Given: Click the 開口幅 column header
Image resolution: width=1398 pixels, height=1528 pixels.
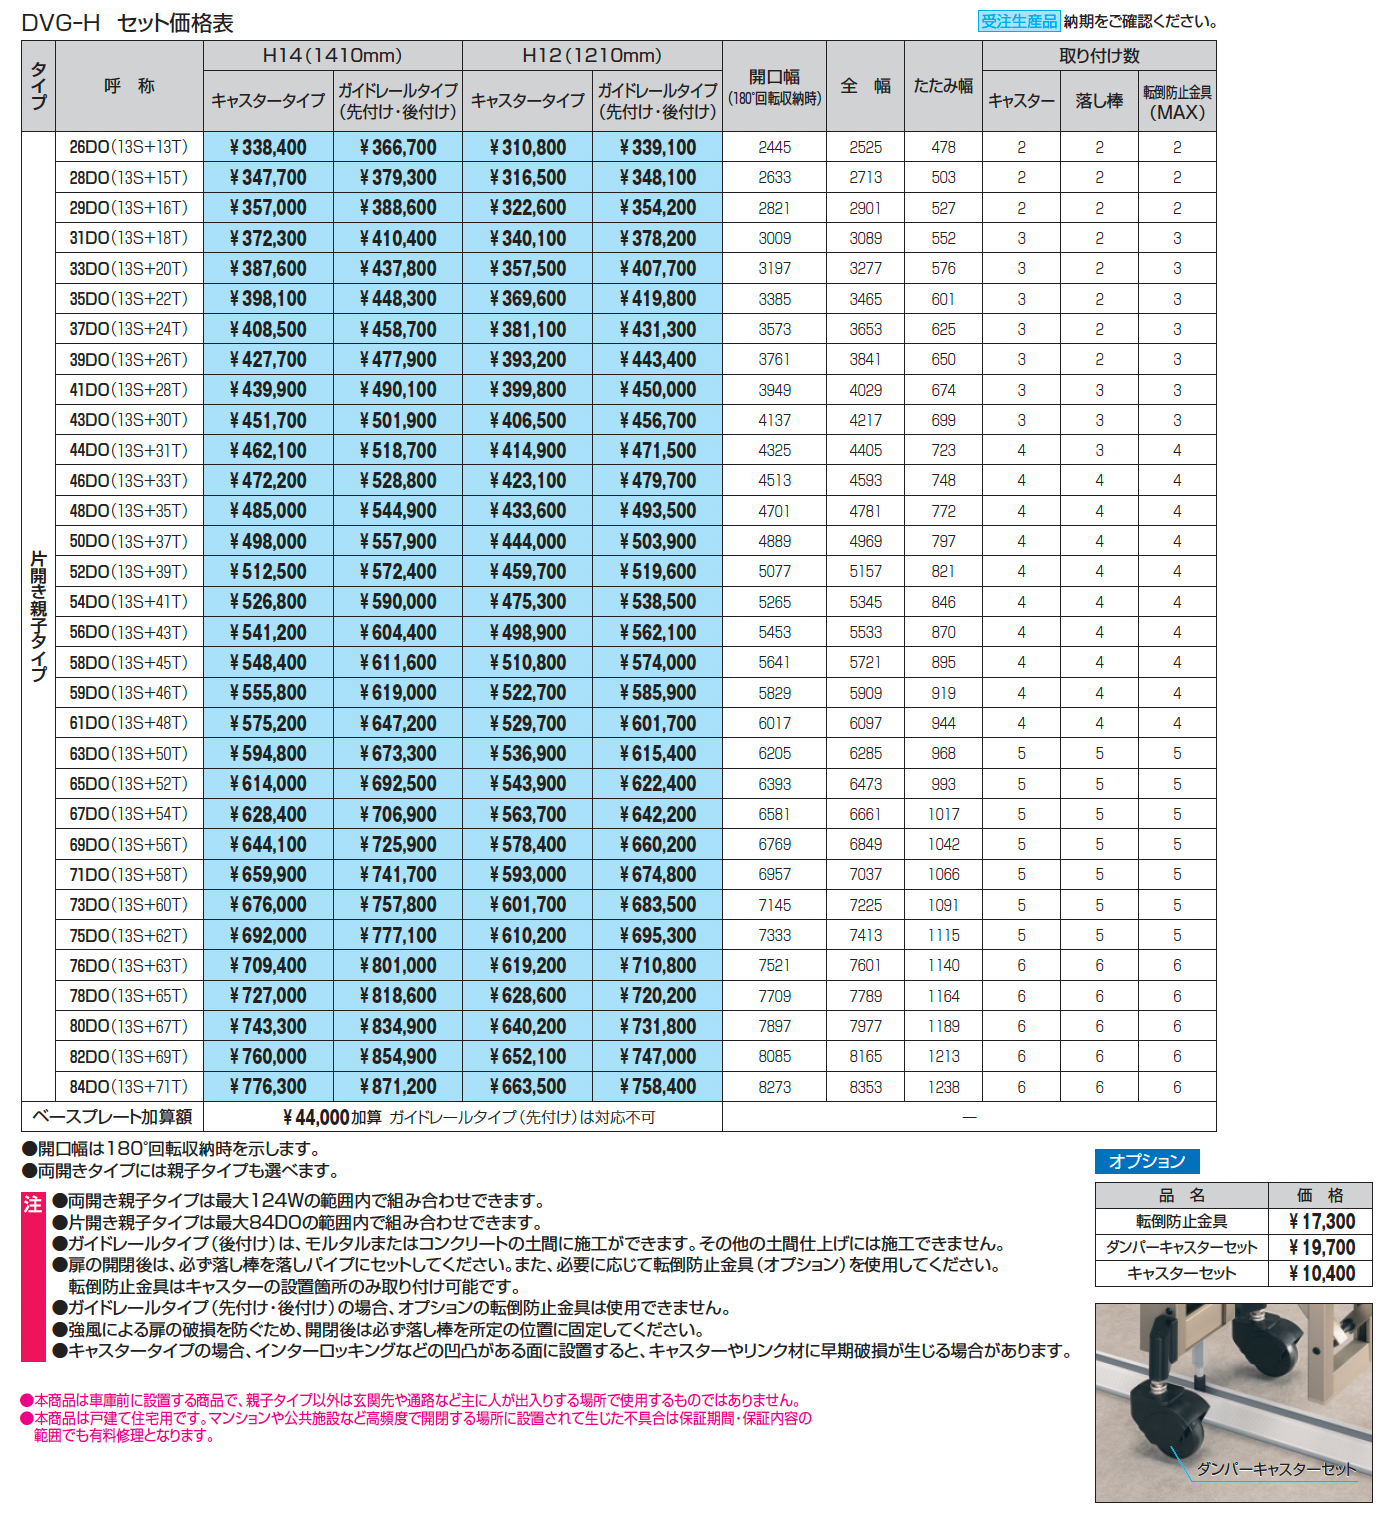Looking at the screenshot, I should click(x=774, y=86).
